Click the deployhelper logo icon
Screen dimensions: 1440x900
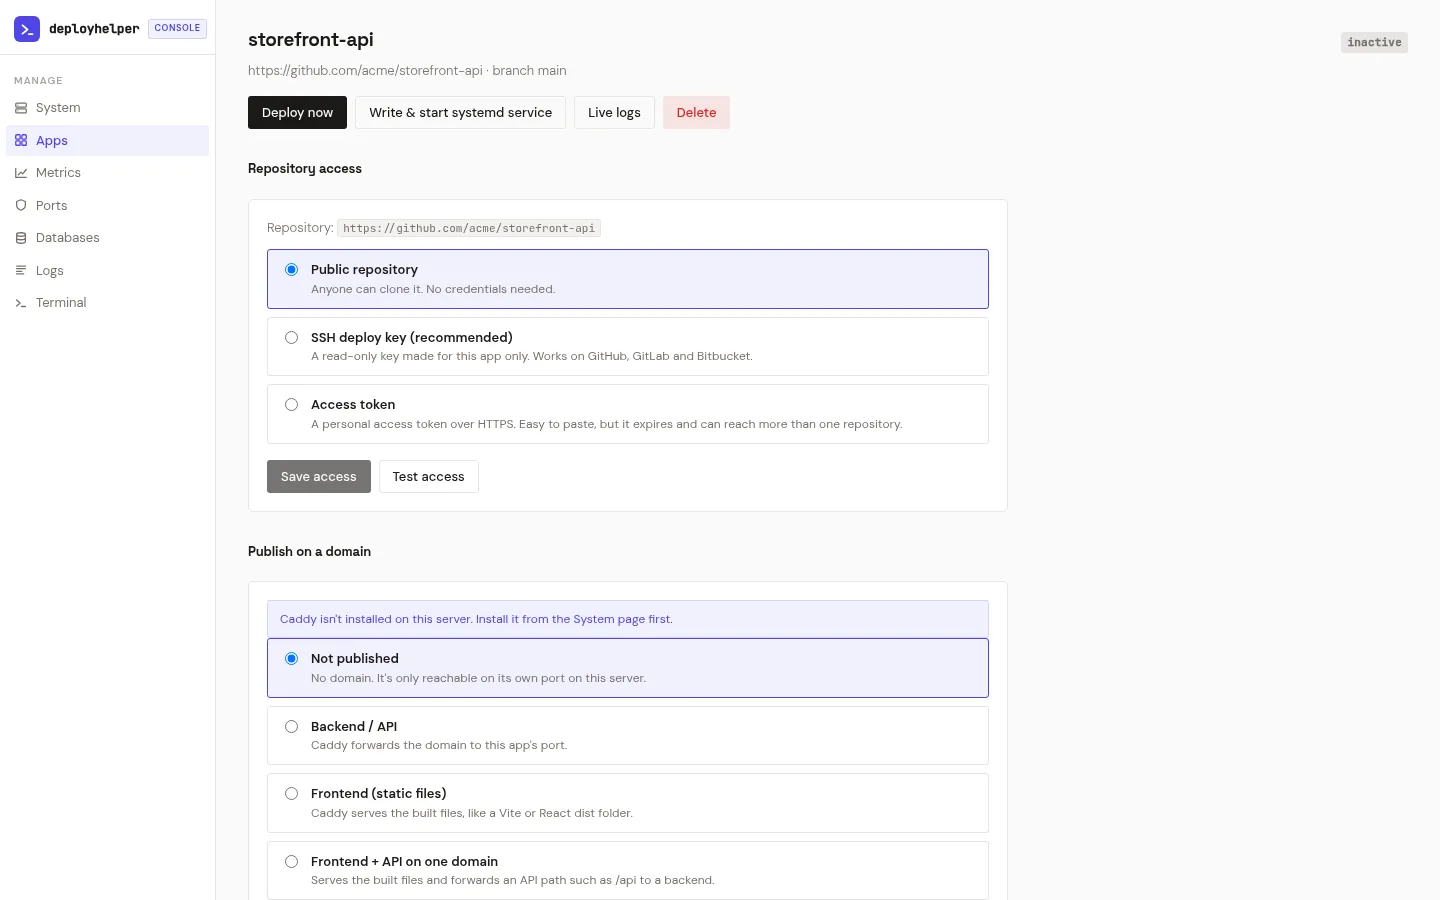27,29
